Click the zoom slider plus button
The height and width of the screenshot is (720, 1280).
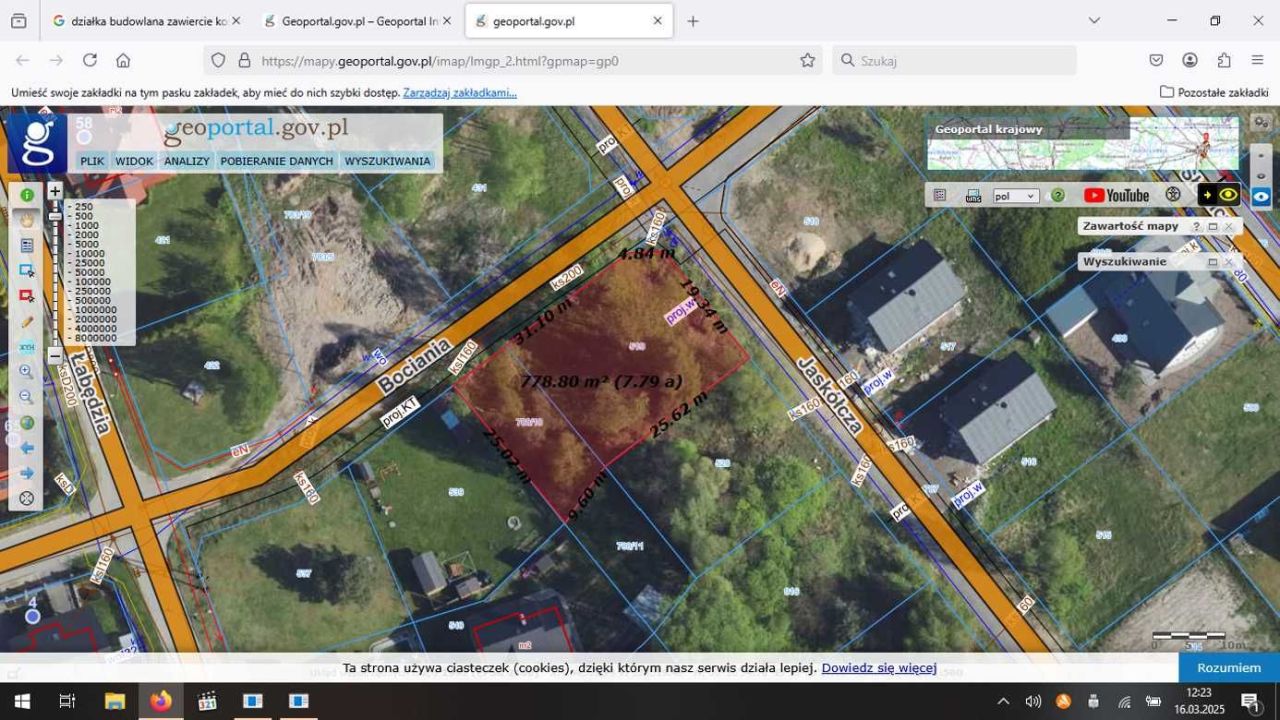click(55, 191)
